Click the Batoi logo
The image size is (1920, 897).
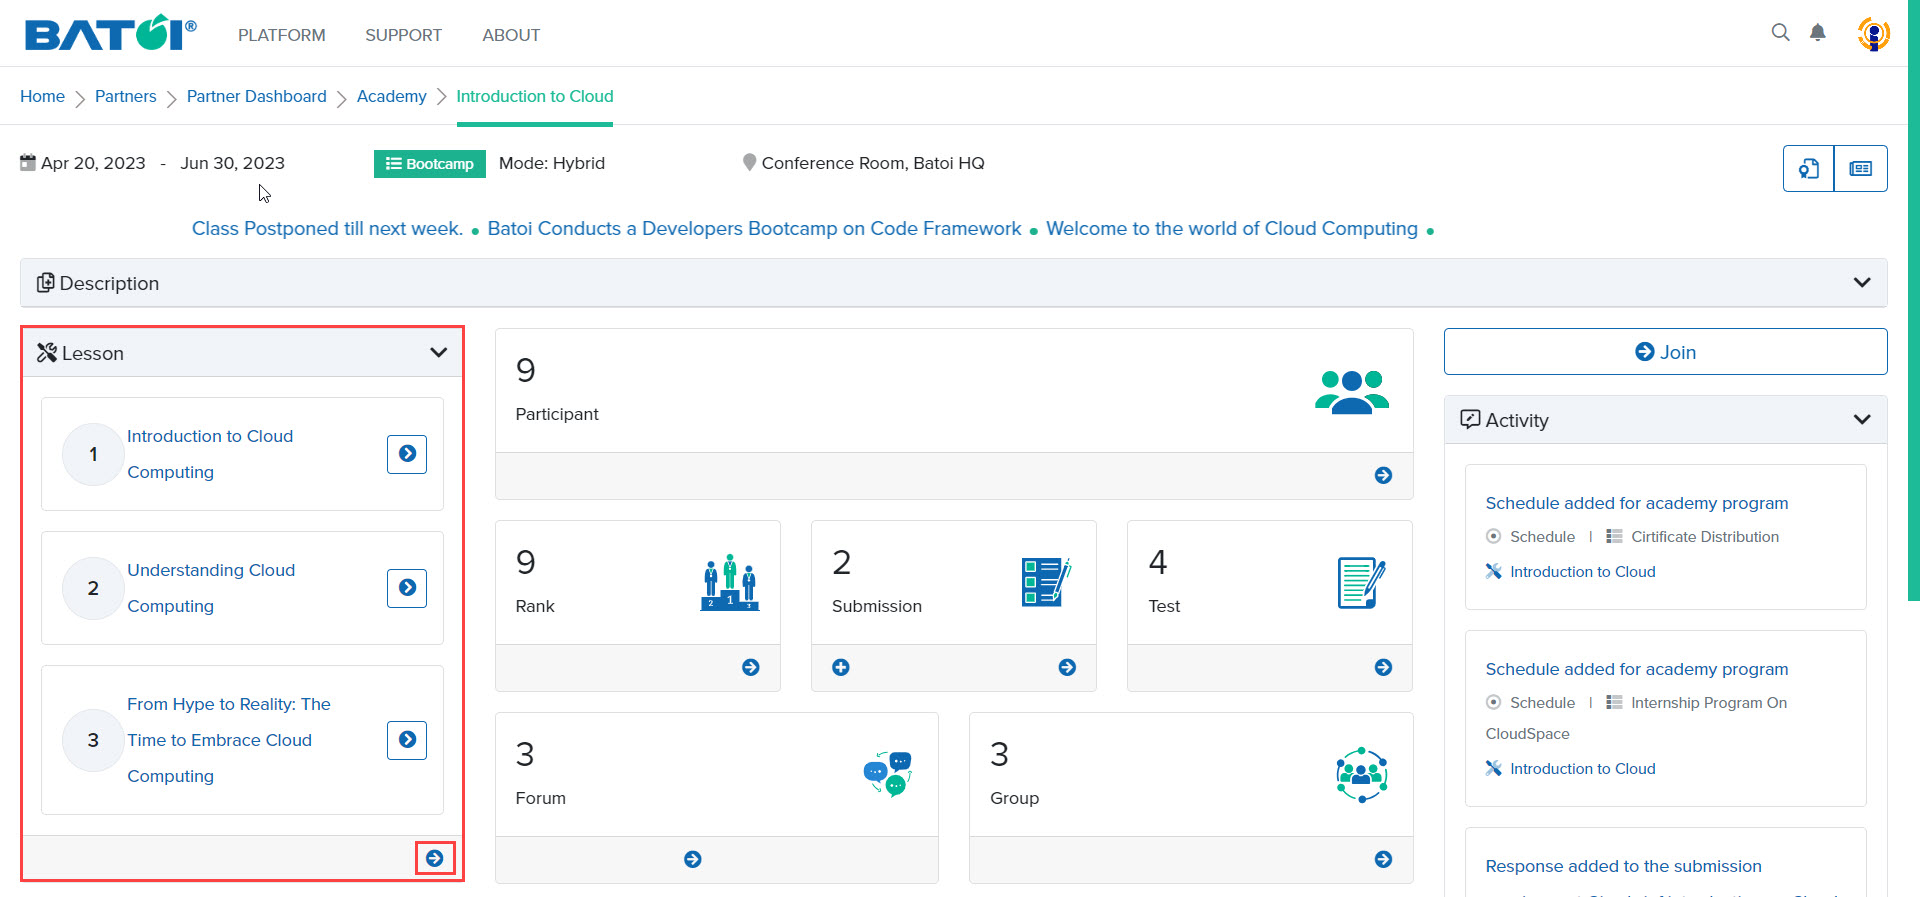click(110, 33)
